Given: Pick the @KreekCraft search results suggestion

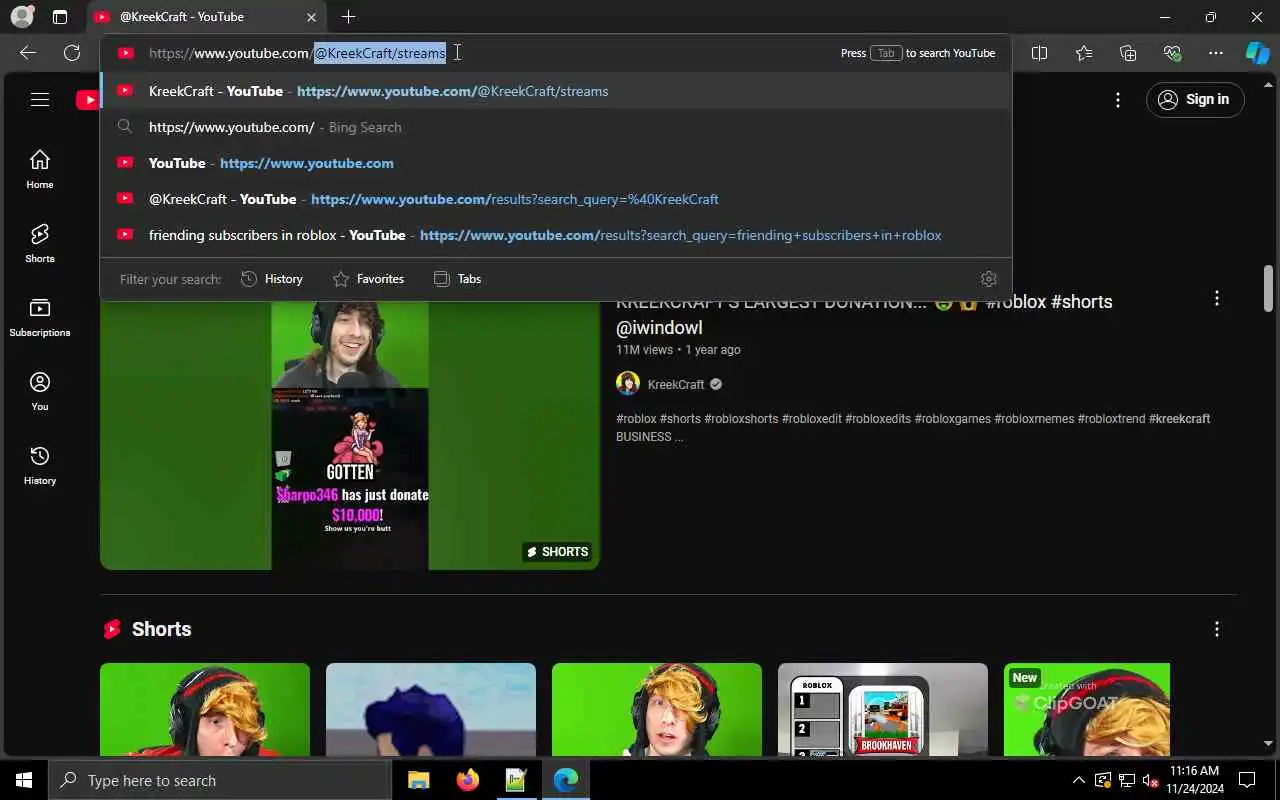Looking at the screenshot, I should (556, 199).
